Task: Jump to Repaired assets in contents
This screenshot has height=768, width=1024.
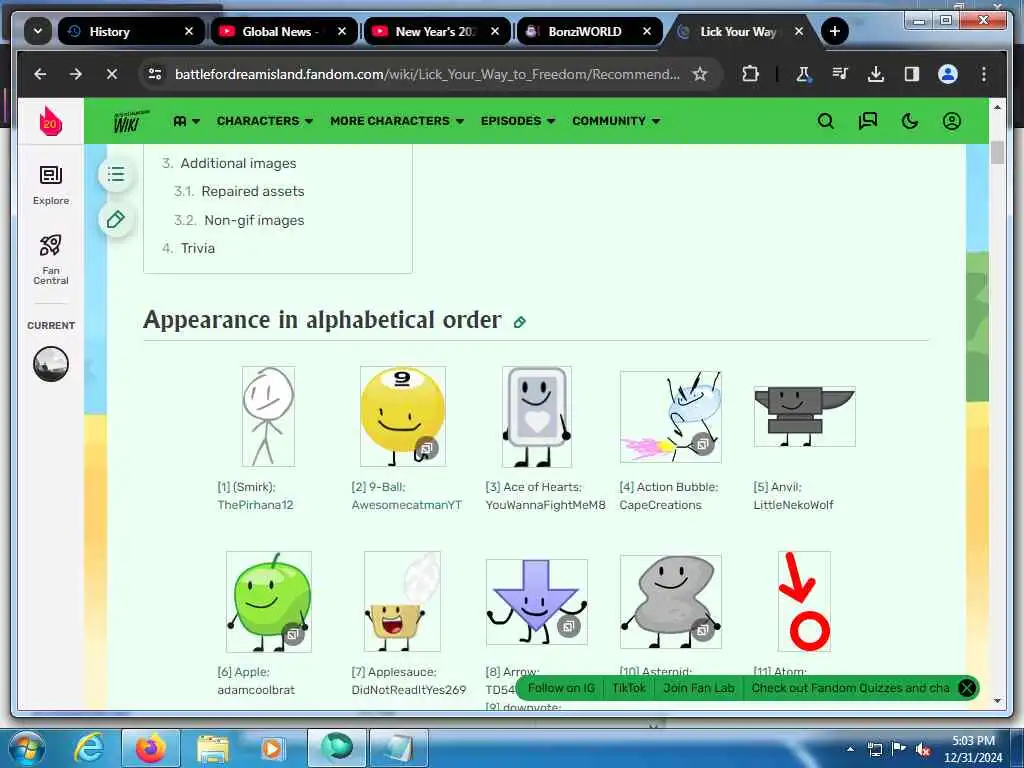Action: tap(253, 191)
